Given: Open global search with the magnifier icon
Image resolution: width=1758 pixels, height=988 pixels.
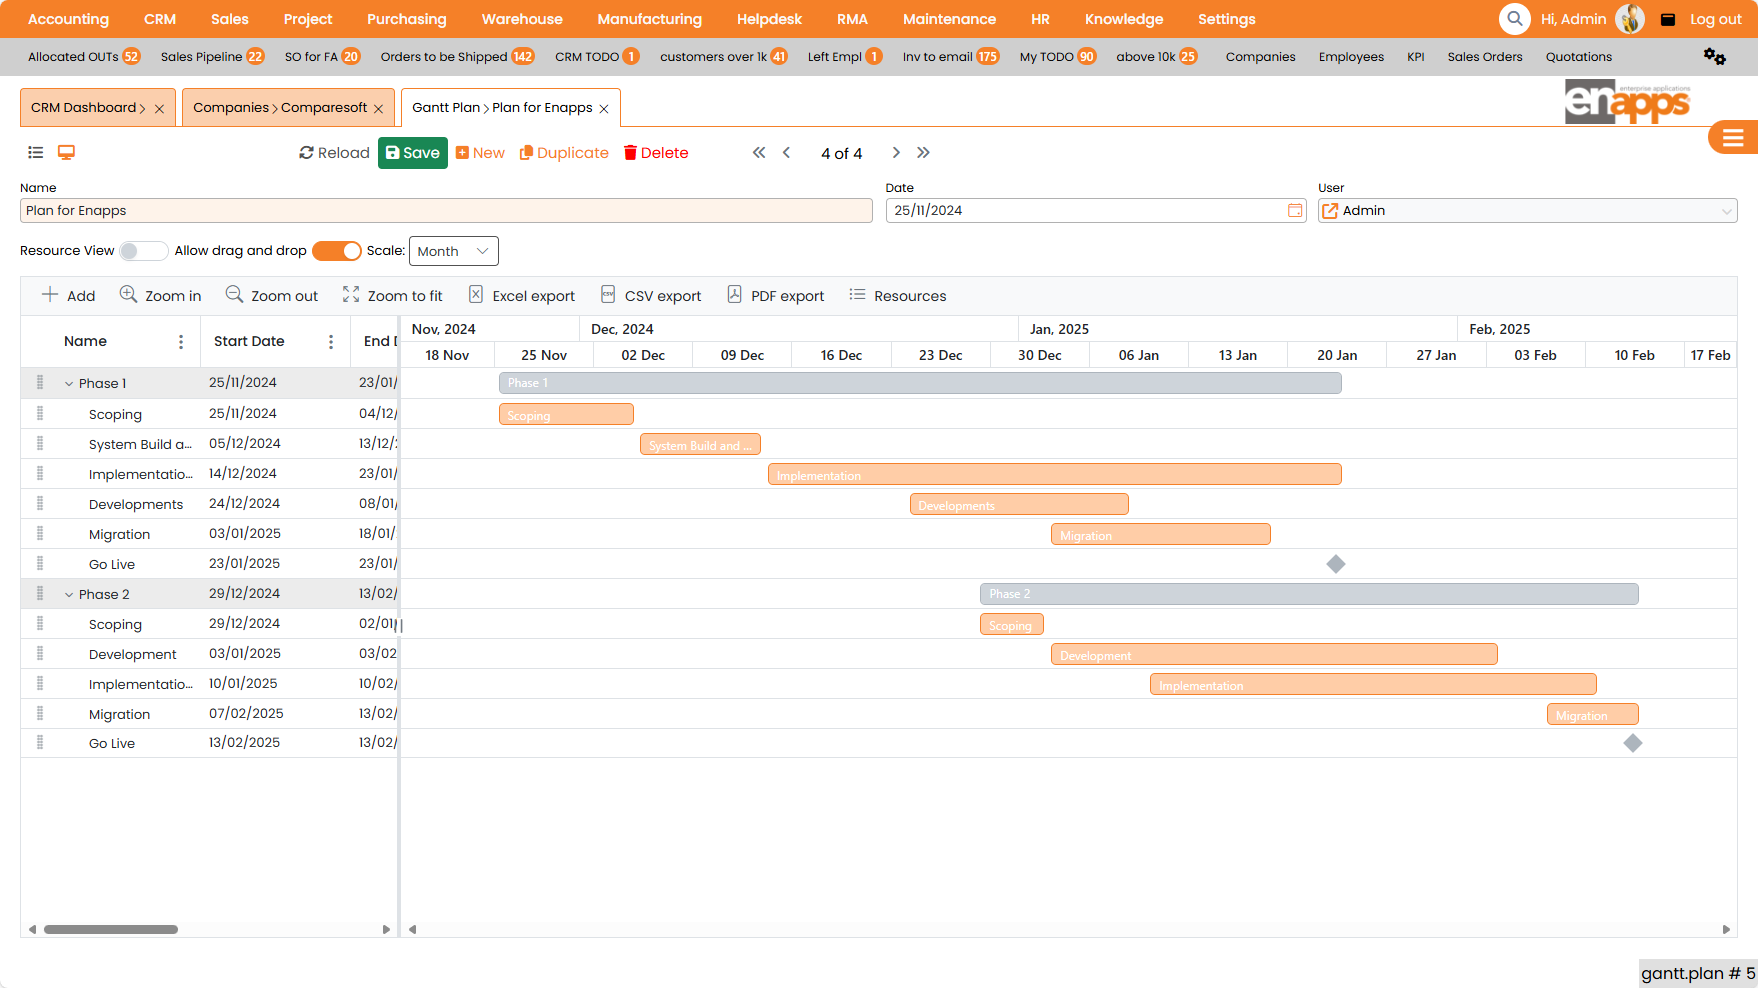Looking at the screenshot, I should pyautogui.click(x=1514, y=18).
